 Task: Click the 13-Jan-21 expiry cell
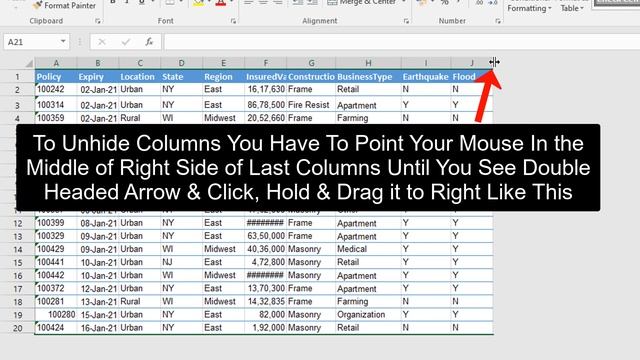tap(98, 302)
